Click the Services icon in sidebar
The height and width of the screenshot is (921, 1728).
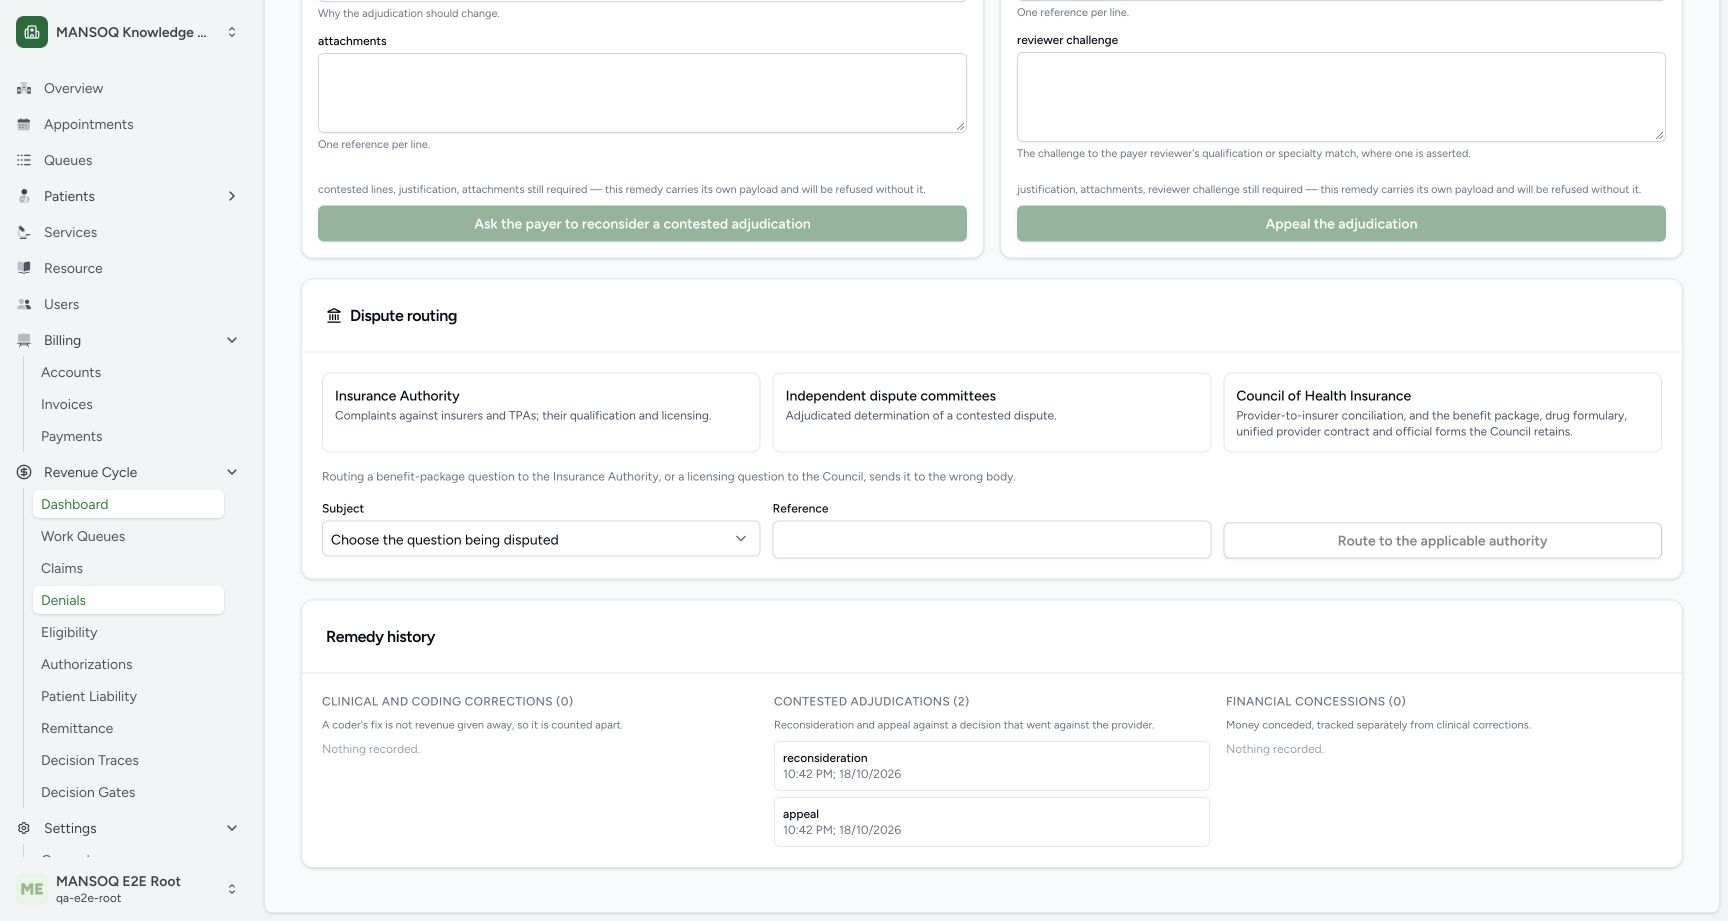(x=24, y=232)
